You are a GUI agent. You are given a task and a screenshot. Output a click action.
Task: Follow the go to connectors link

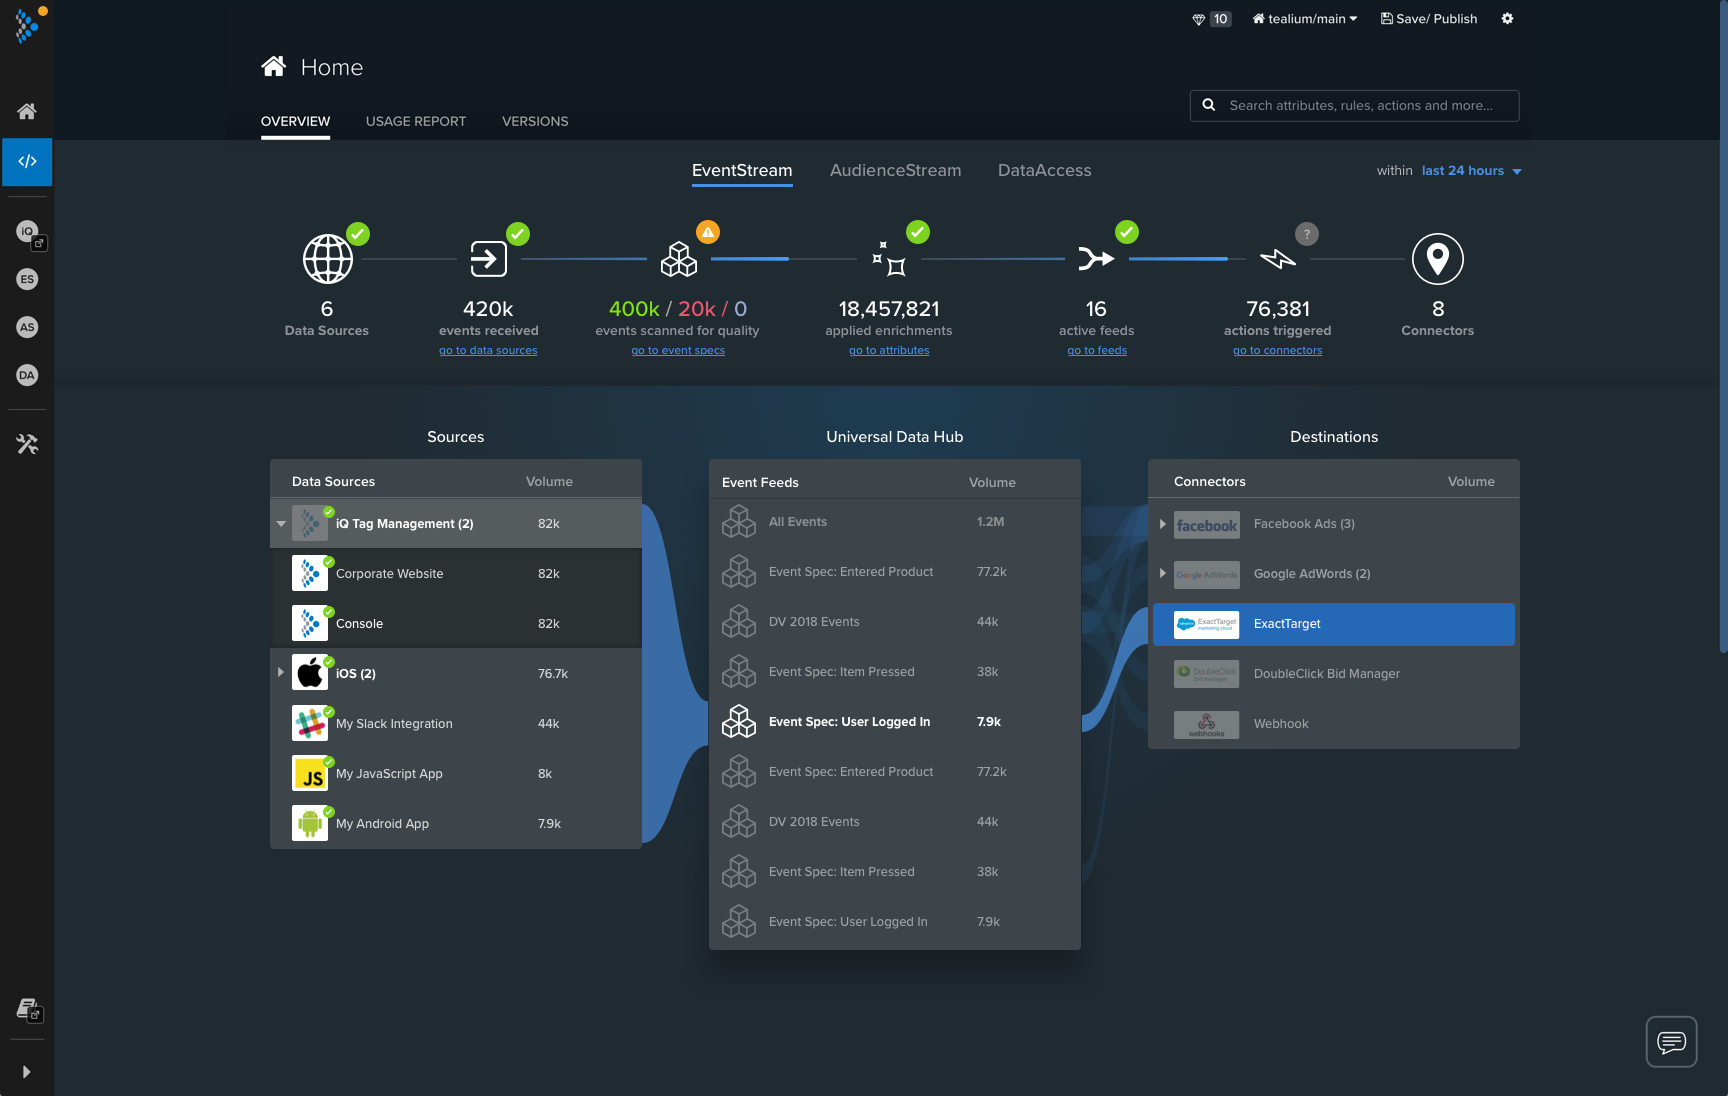(x=1278, y=350)
